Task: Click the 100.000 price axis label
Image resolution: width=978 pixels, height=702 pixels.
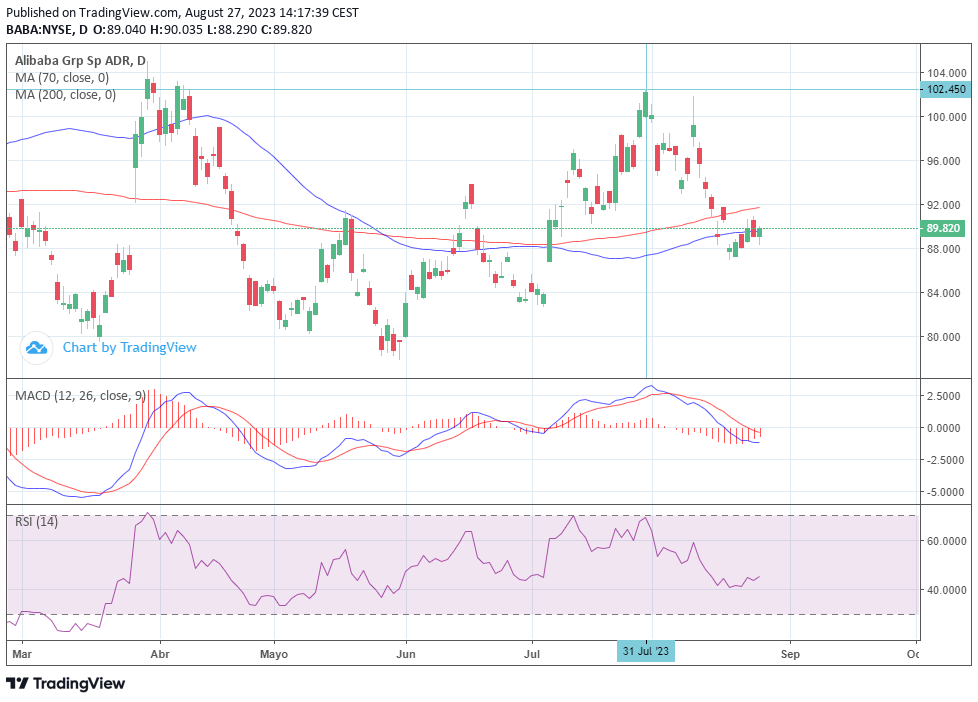Action: click(x=946, y=117)
